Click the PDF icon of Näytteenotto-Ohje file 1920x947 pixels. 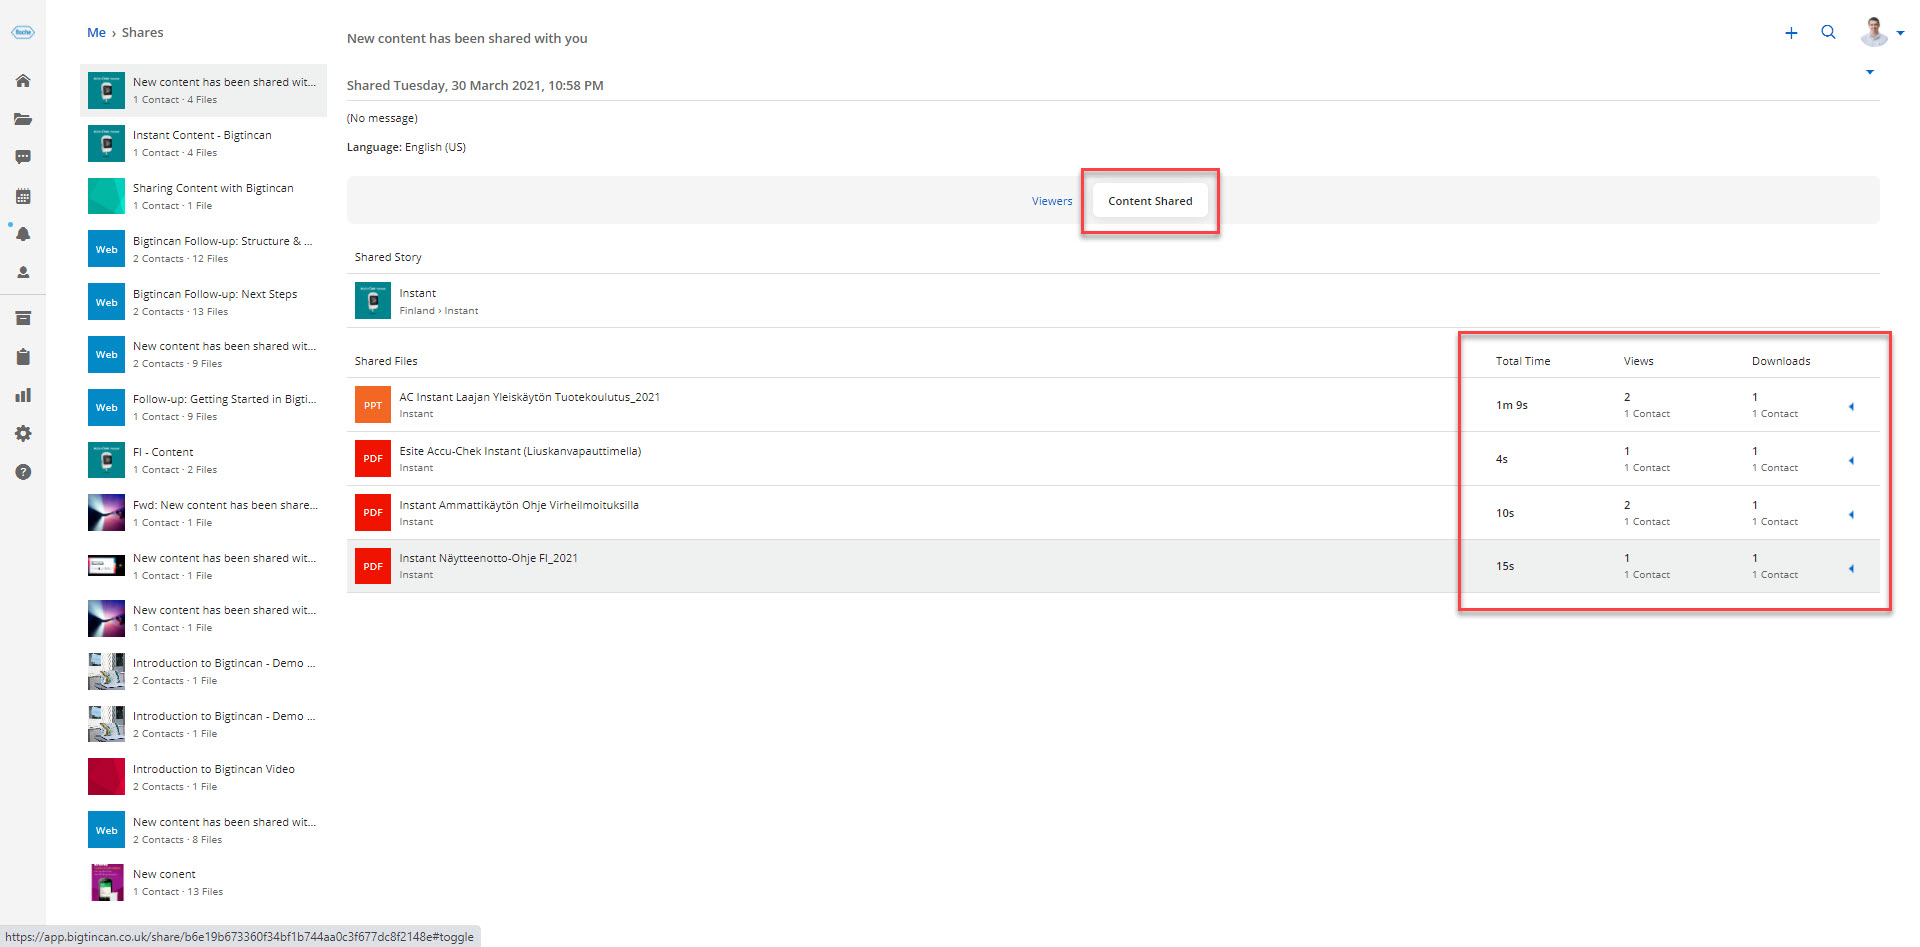click(x=373, y=566)
